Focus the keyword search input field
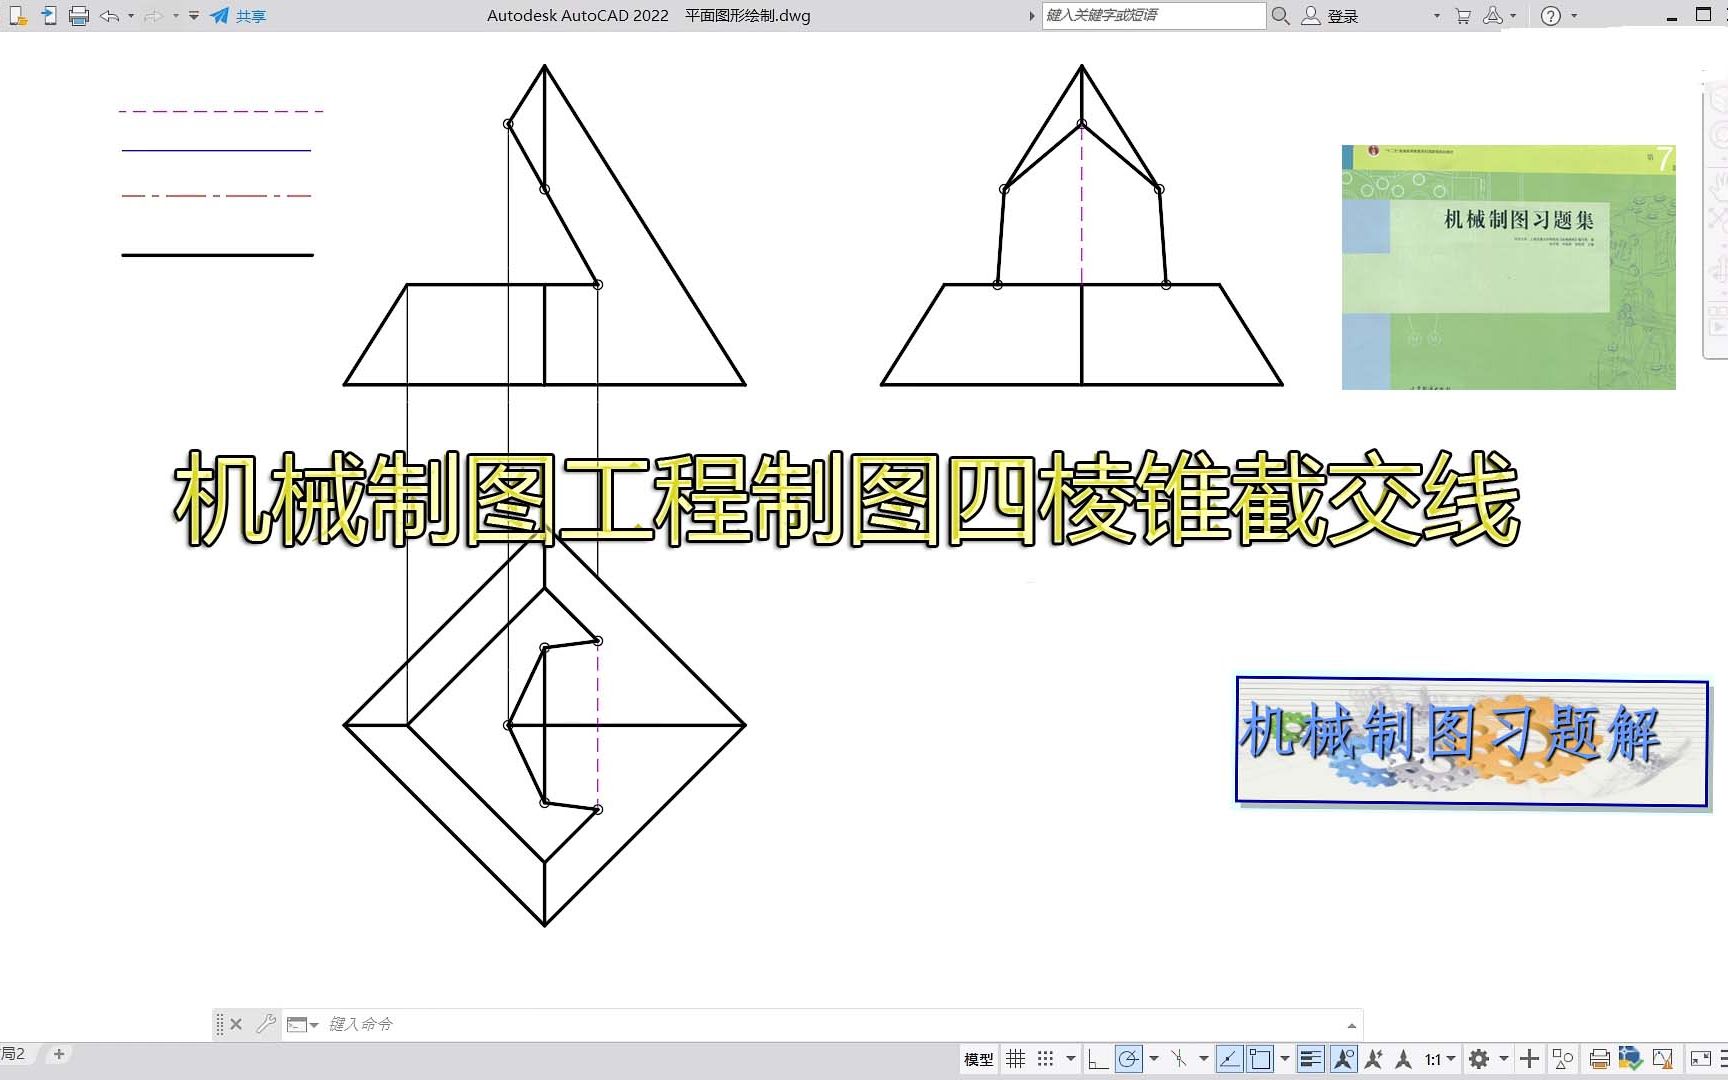Viewport: 1728px width, 1080px height. click(1154, 15)
